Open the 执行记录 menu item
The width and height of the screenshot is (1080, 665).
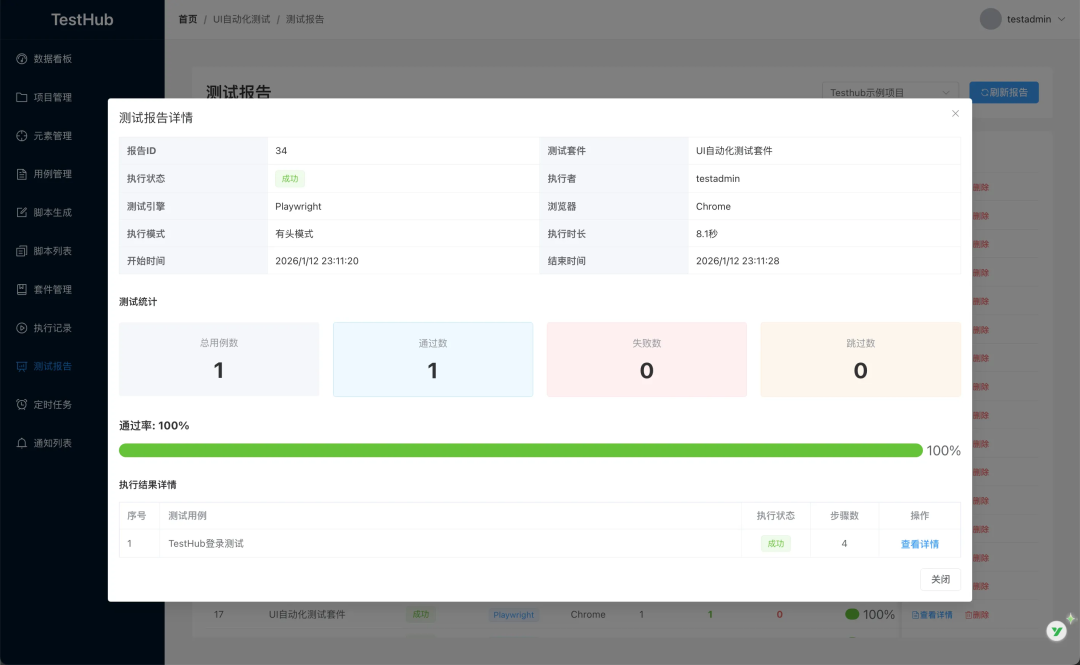click(x=82, y=328)
